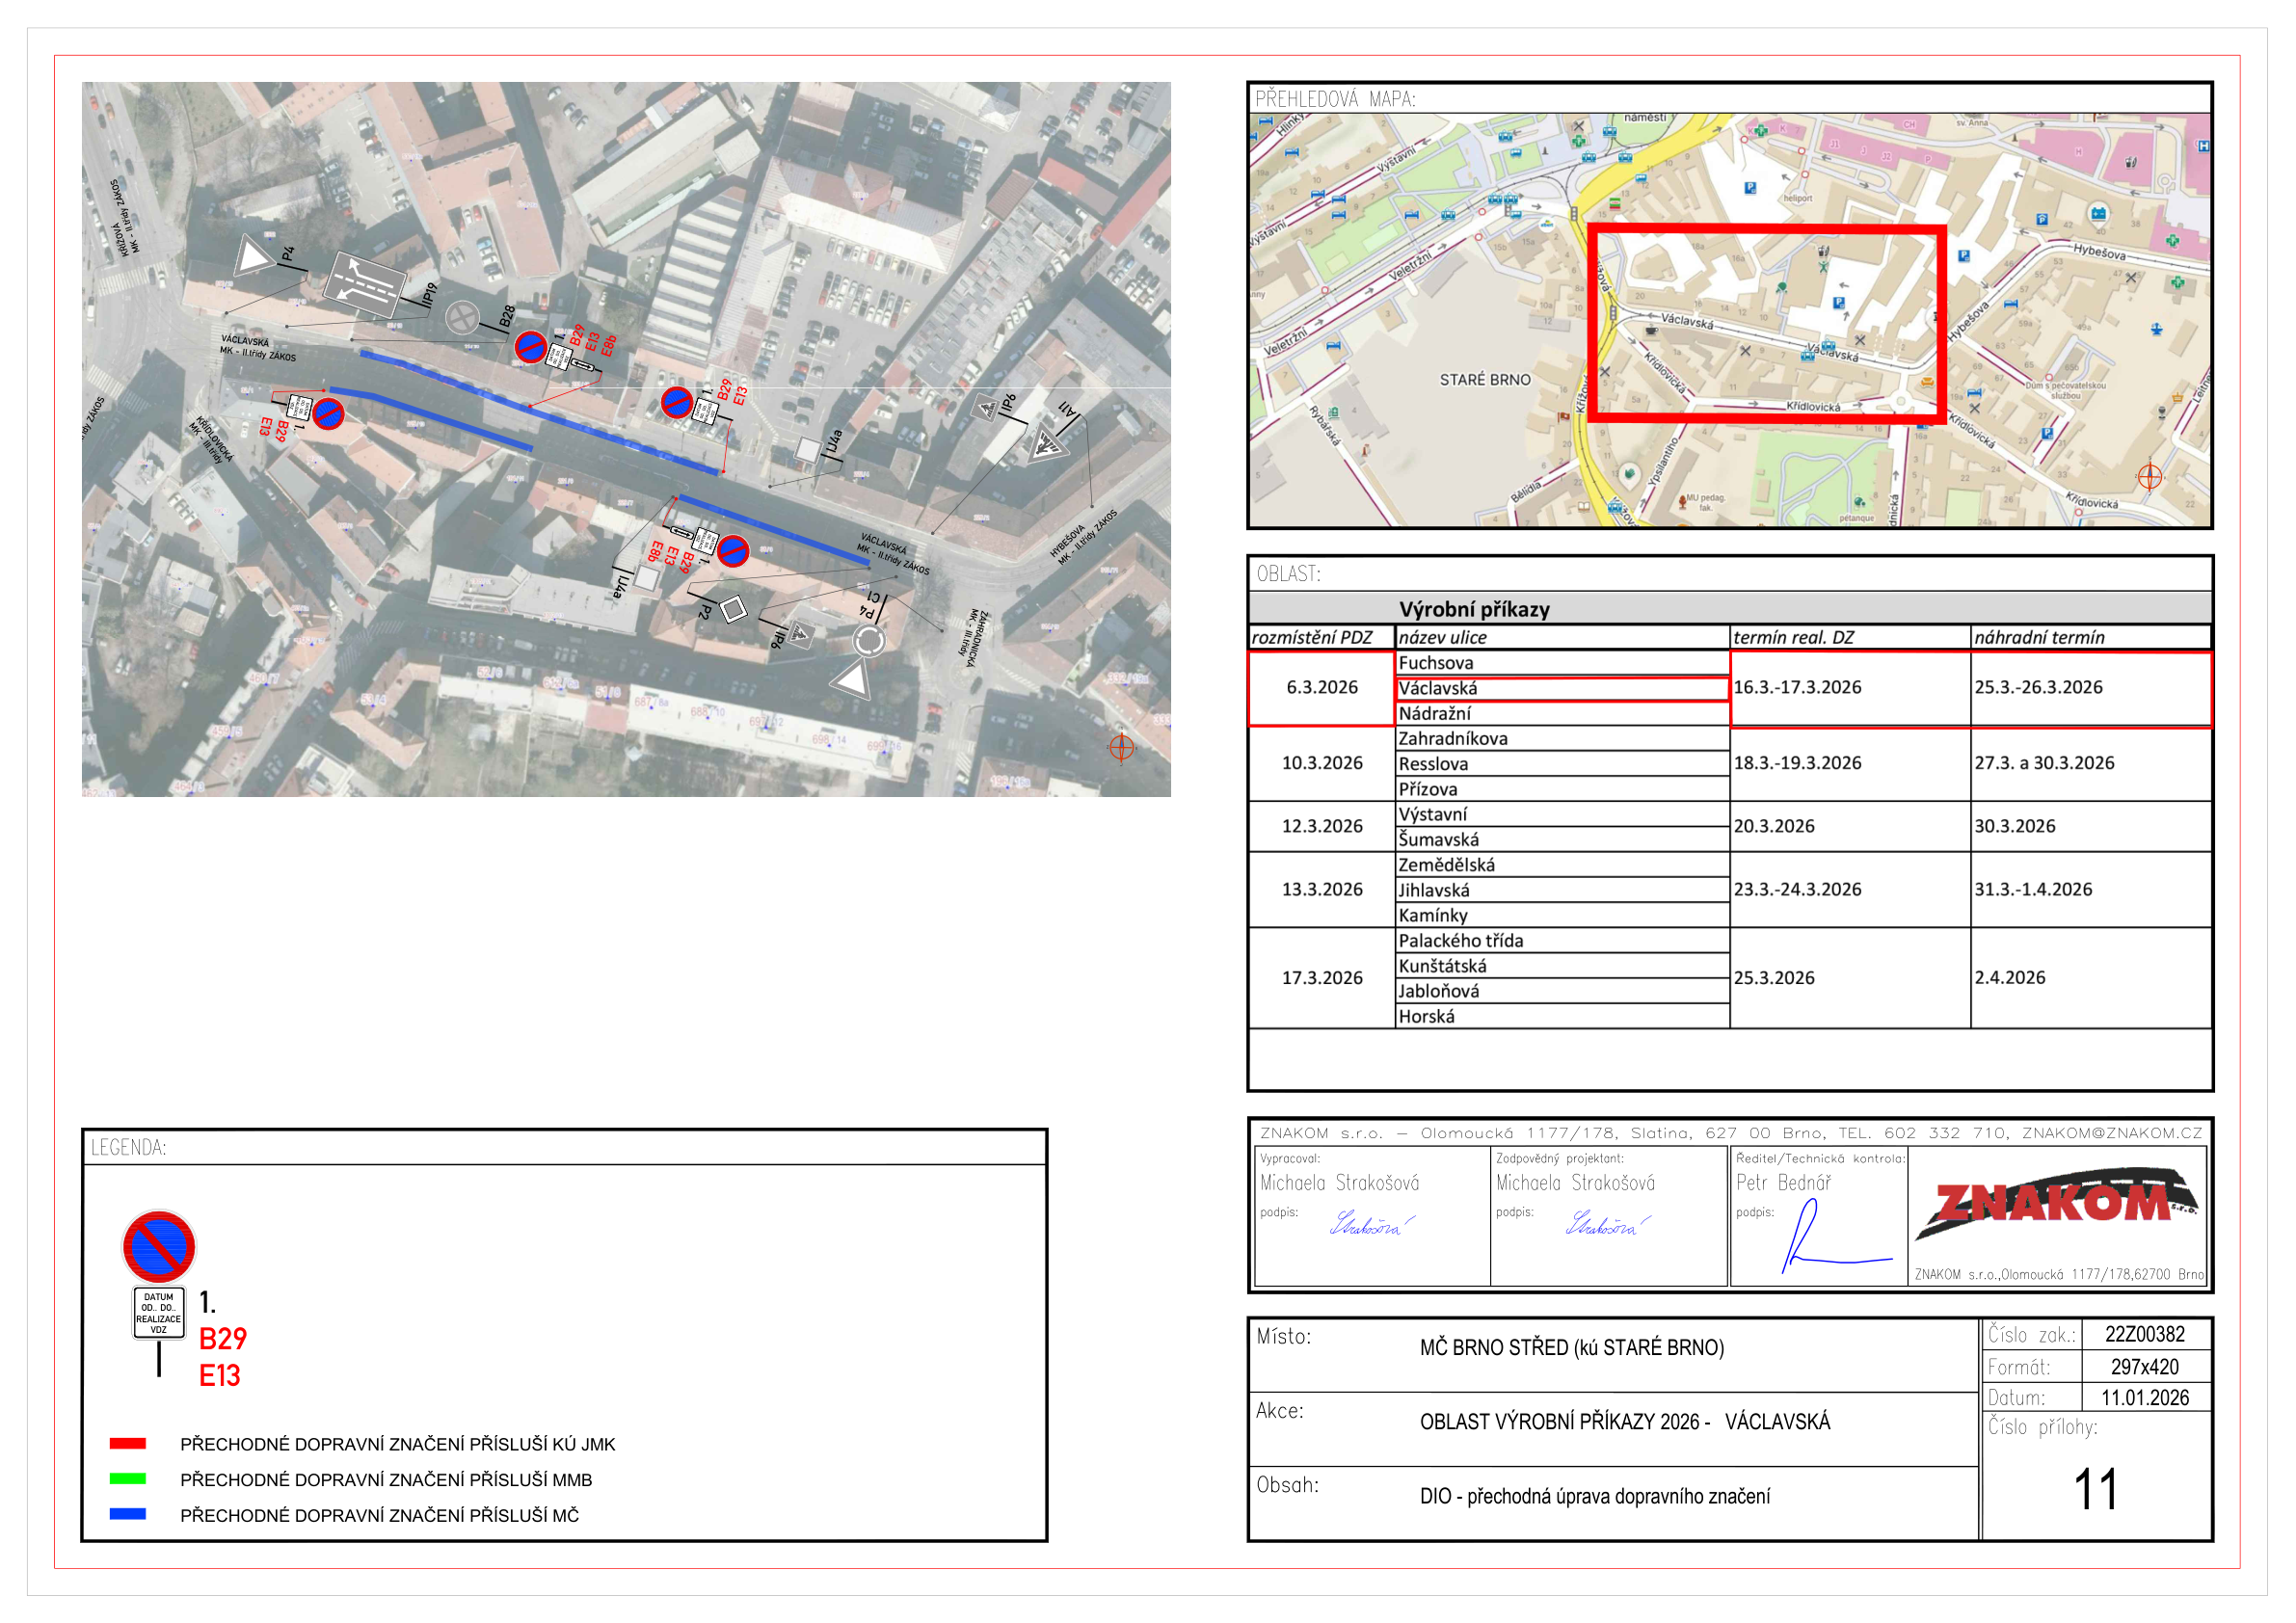
Task: Click the STARÉ BRNO label on the overview map
Action: 1485,380
